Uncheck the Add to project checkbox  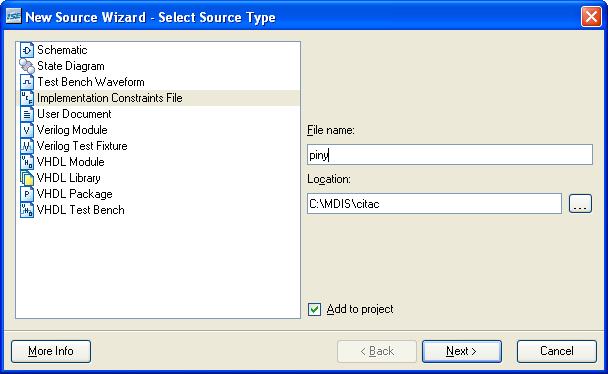(314, 309)
